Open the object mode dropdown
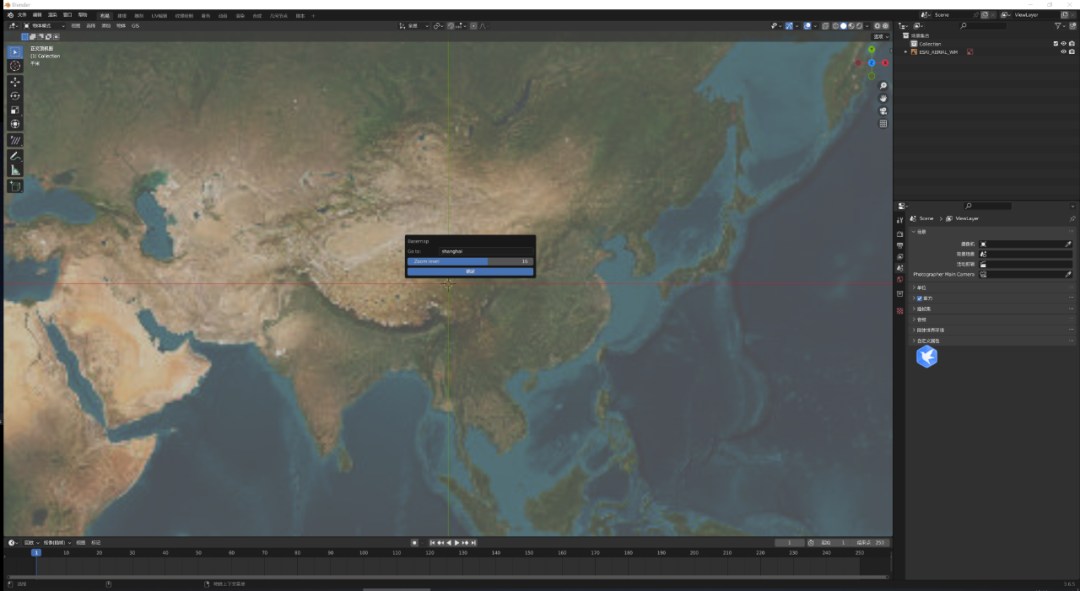The image size is (1080, 591). [x=44, y=26]
